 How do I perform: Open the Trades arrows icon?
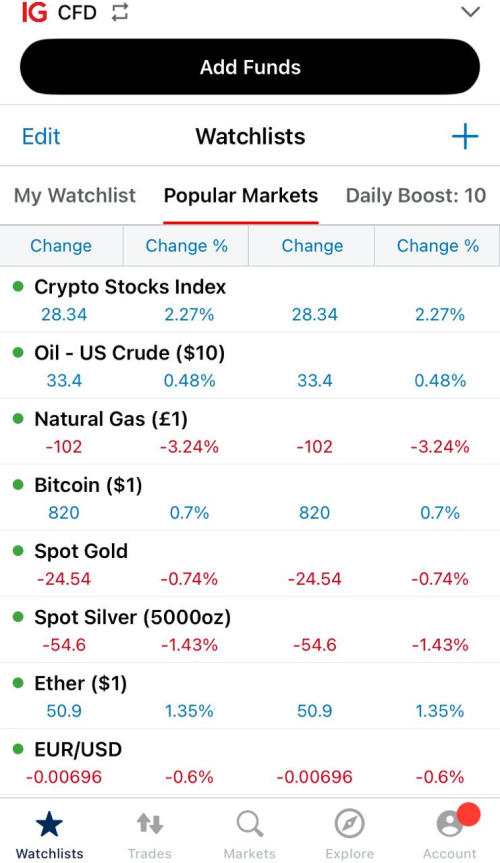point(150,824)
